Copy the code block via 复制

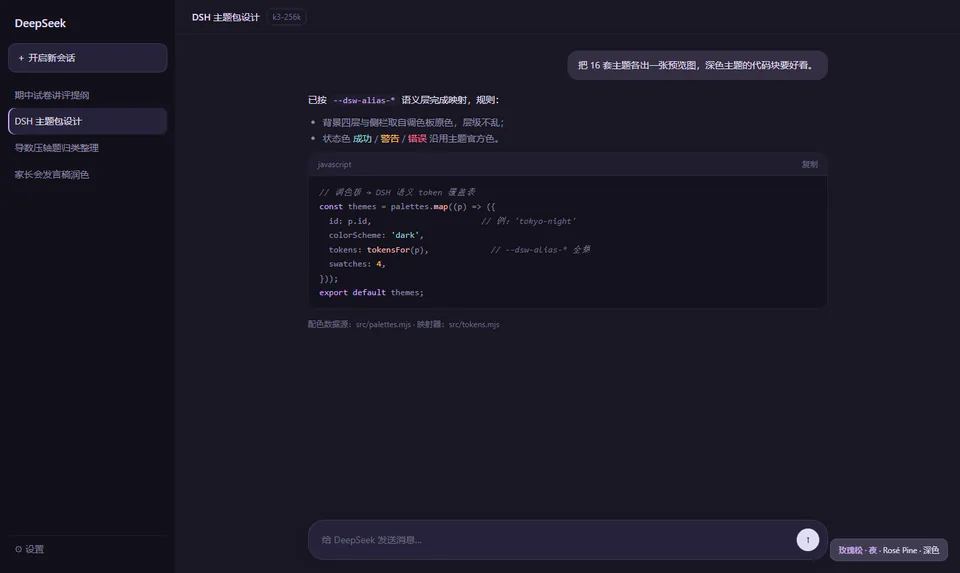[809, 164]
